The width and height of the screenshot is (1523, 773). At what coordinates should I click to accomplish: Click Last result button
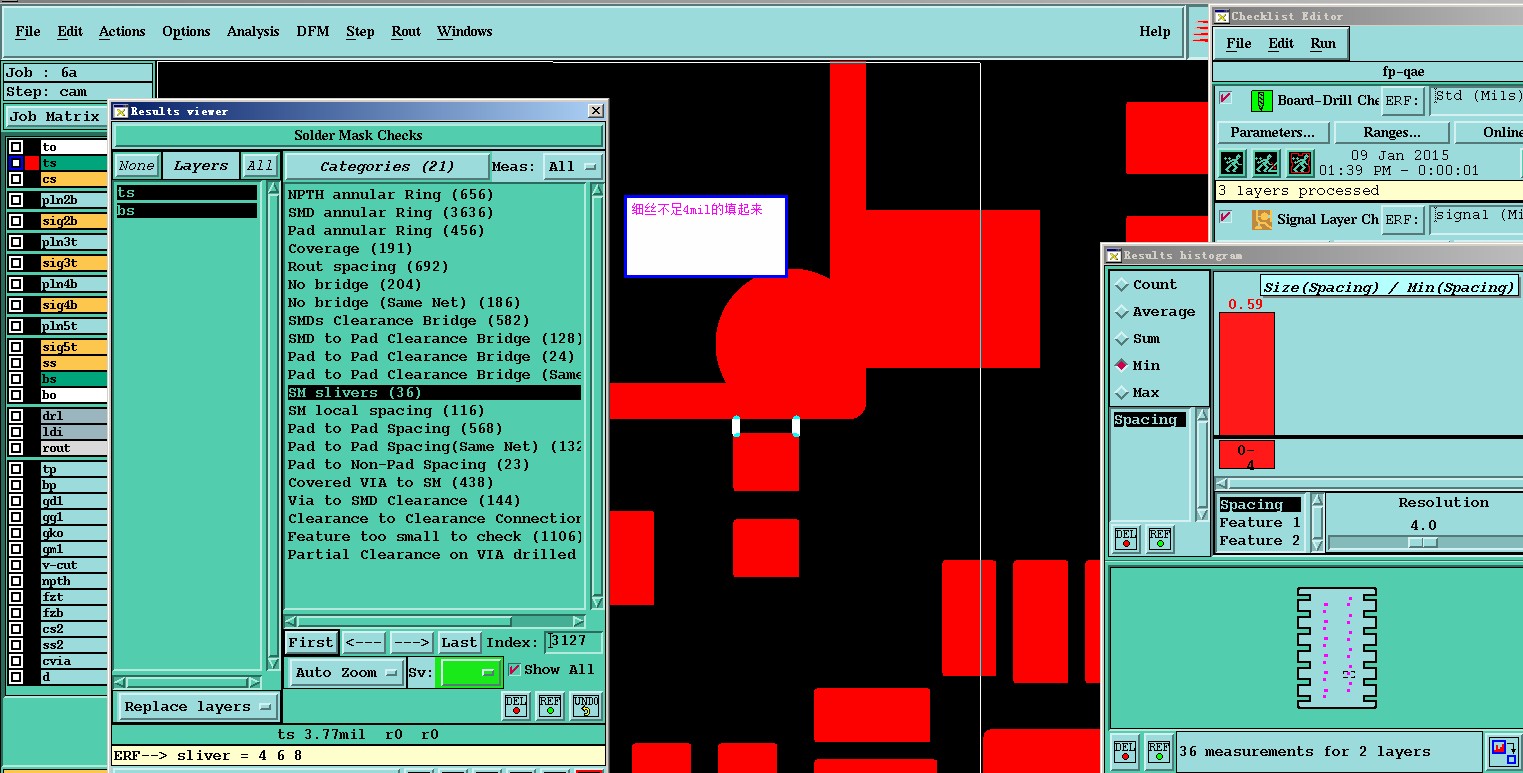[x=459, y=642]
